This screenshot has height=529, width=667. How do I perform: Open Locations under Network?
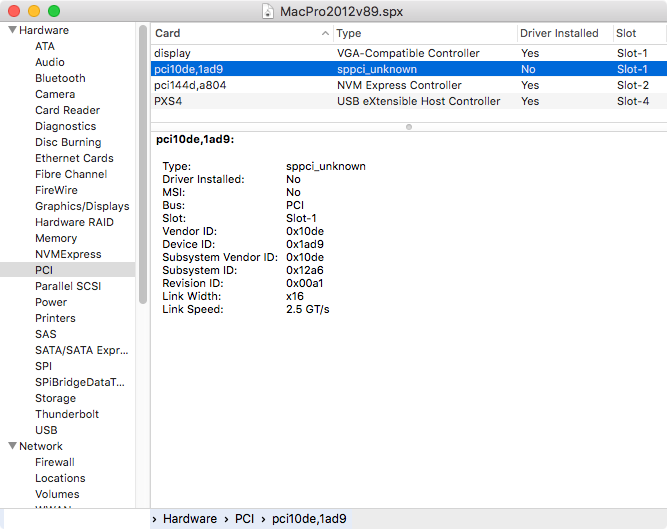(x=60, y=478)
